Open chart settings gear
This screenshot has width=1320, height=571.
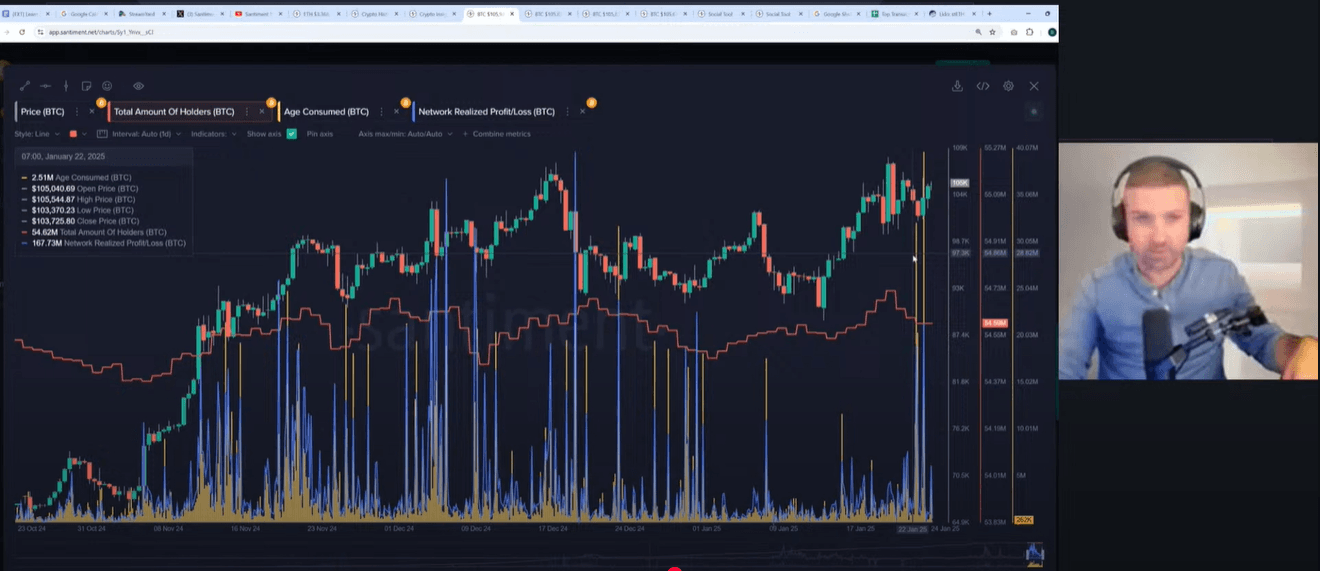point(1008,87)
